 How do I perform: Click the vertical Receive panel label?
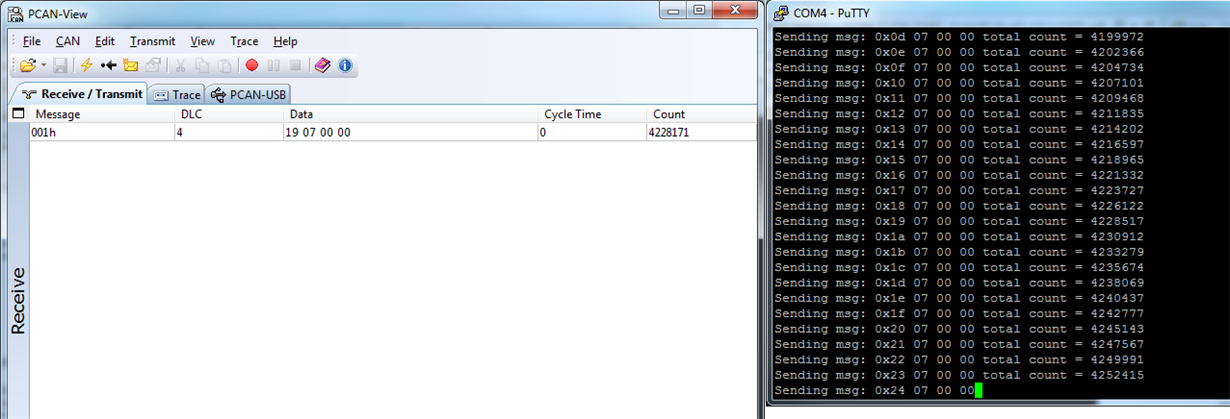point(18,300)
